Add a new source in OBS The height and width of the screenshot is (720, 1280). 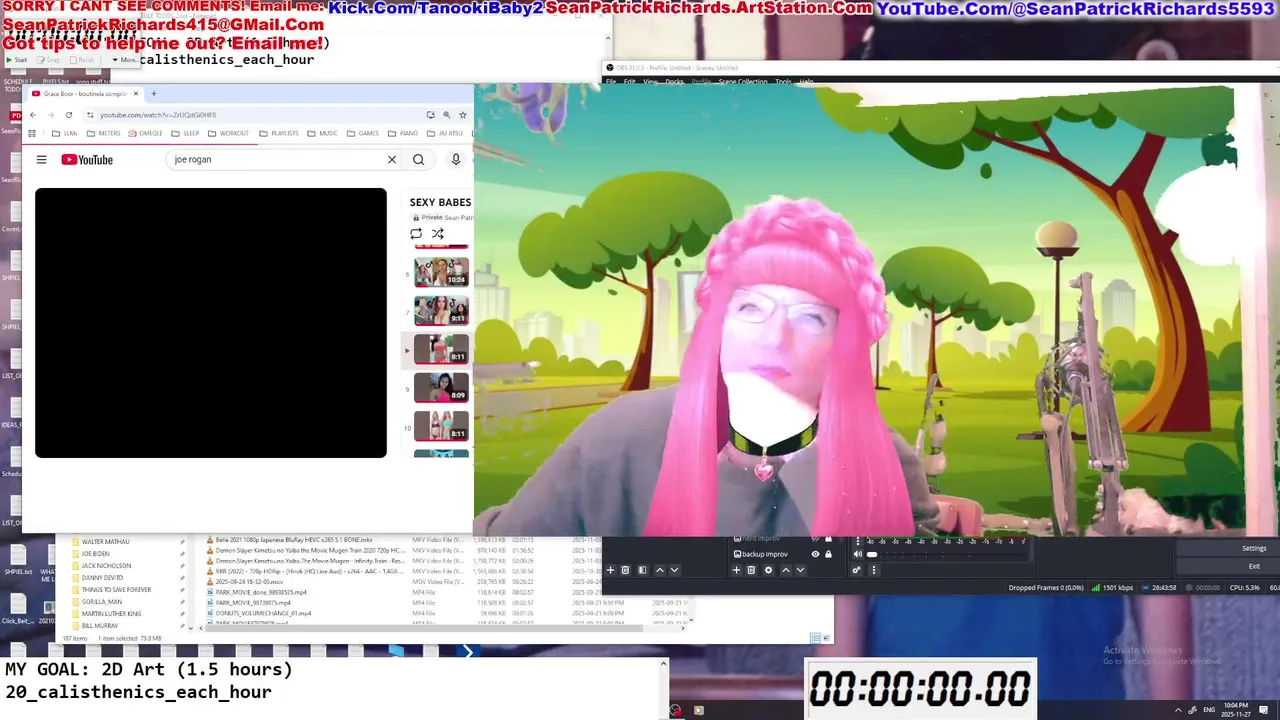[x=737, y=570]
